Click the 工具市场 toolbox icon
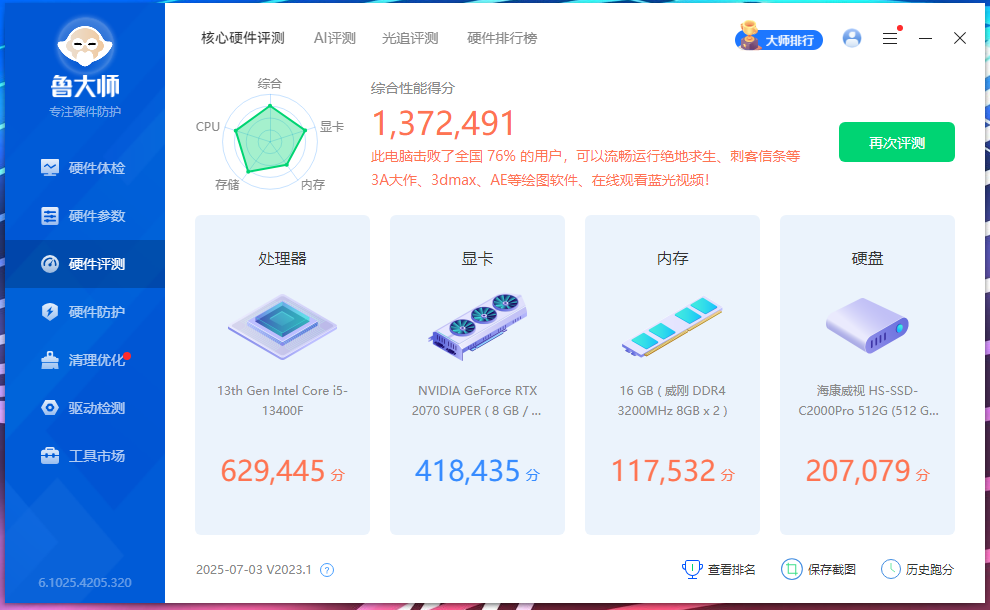Viewport: 990px width, 610px height. point(50,455)
